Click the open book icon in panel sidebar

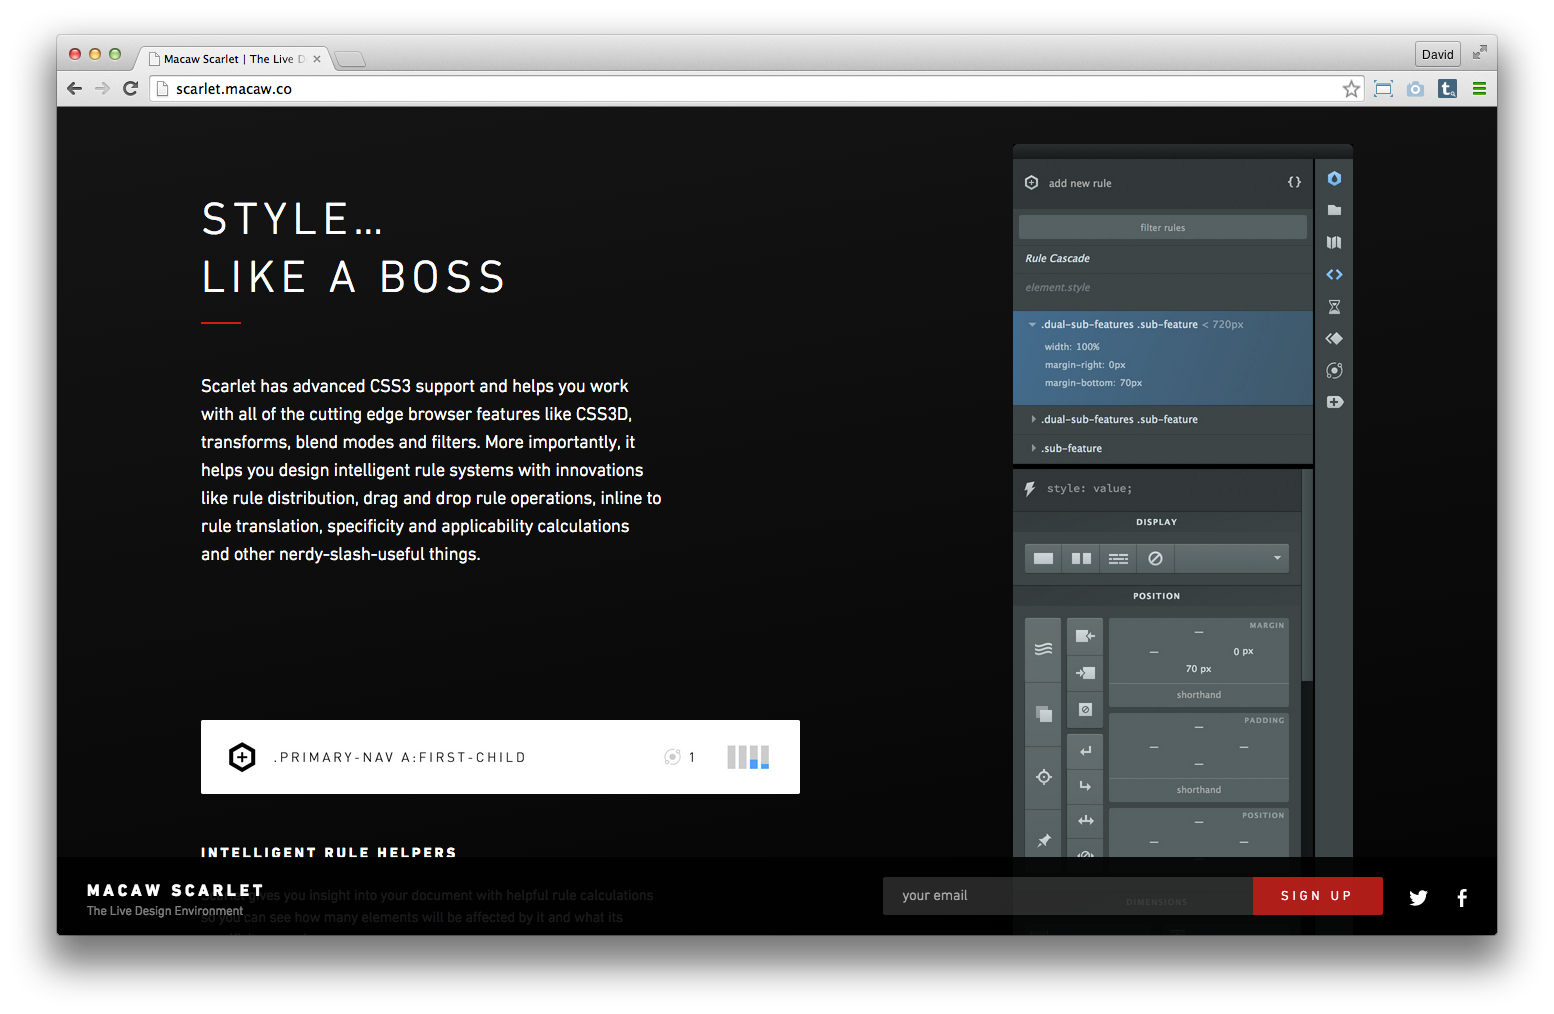tap(1334, 242)
